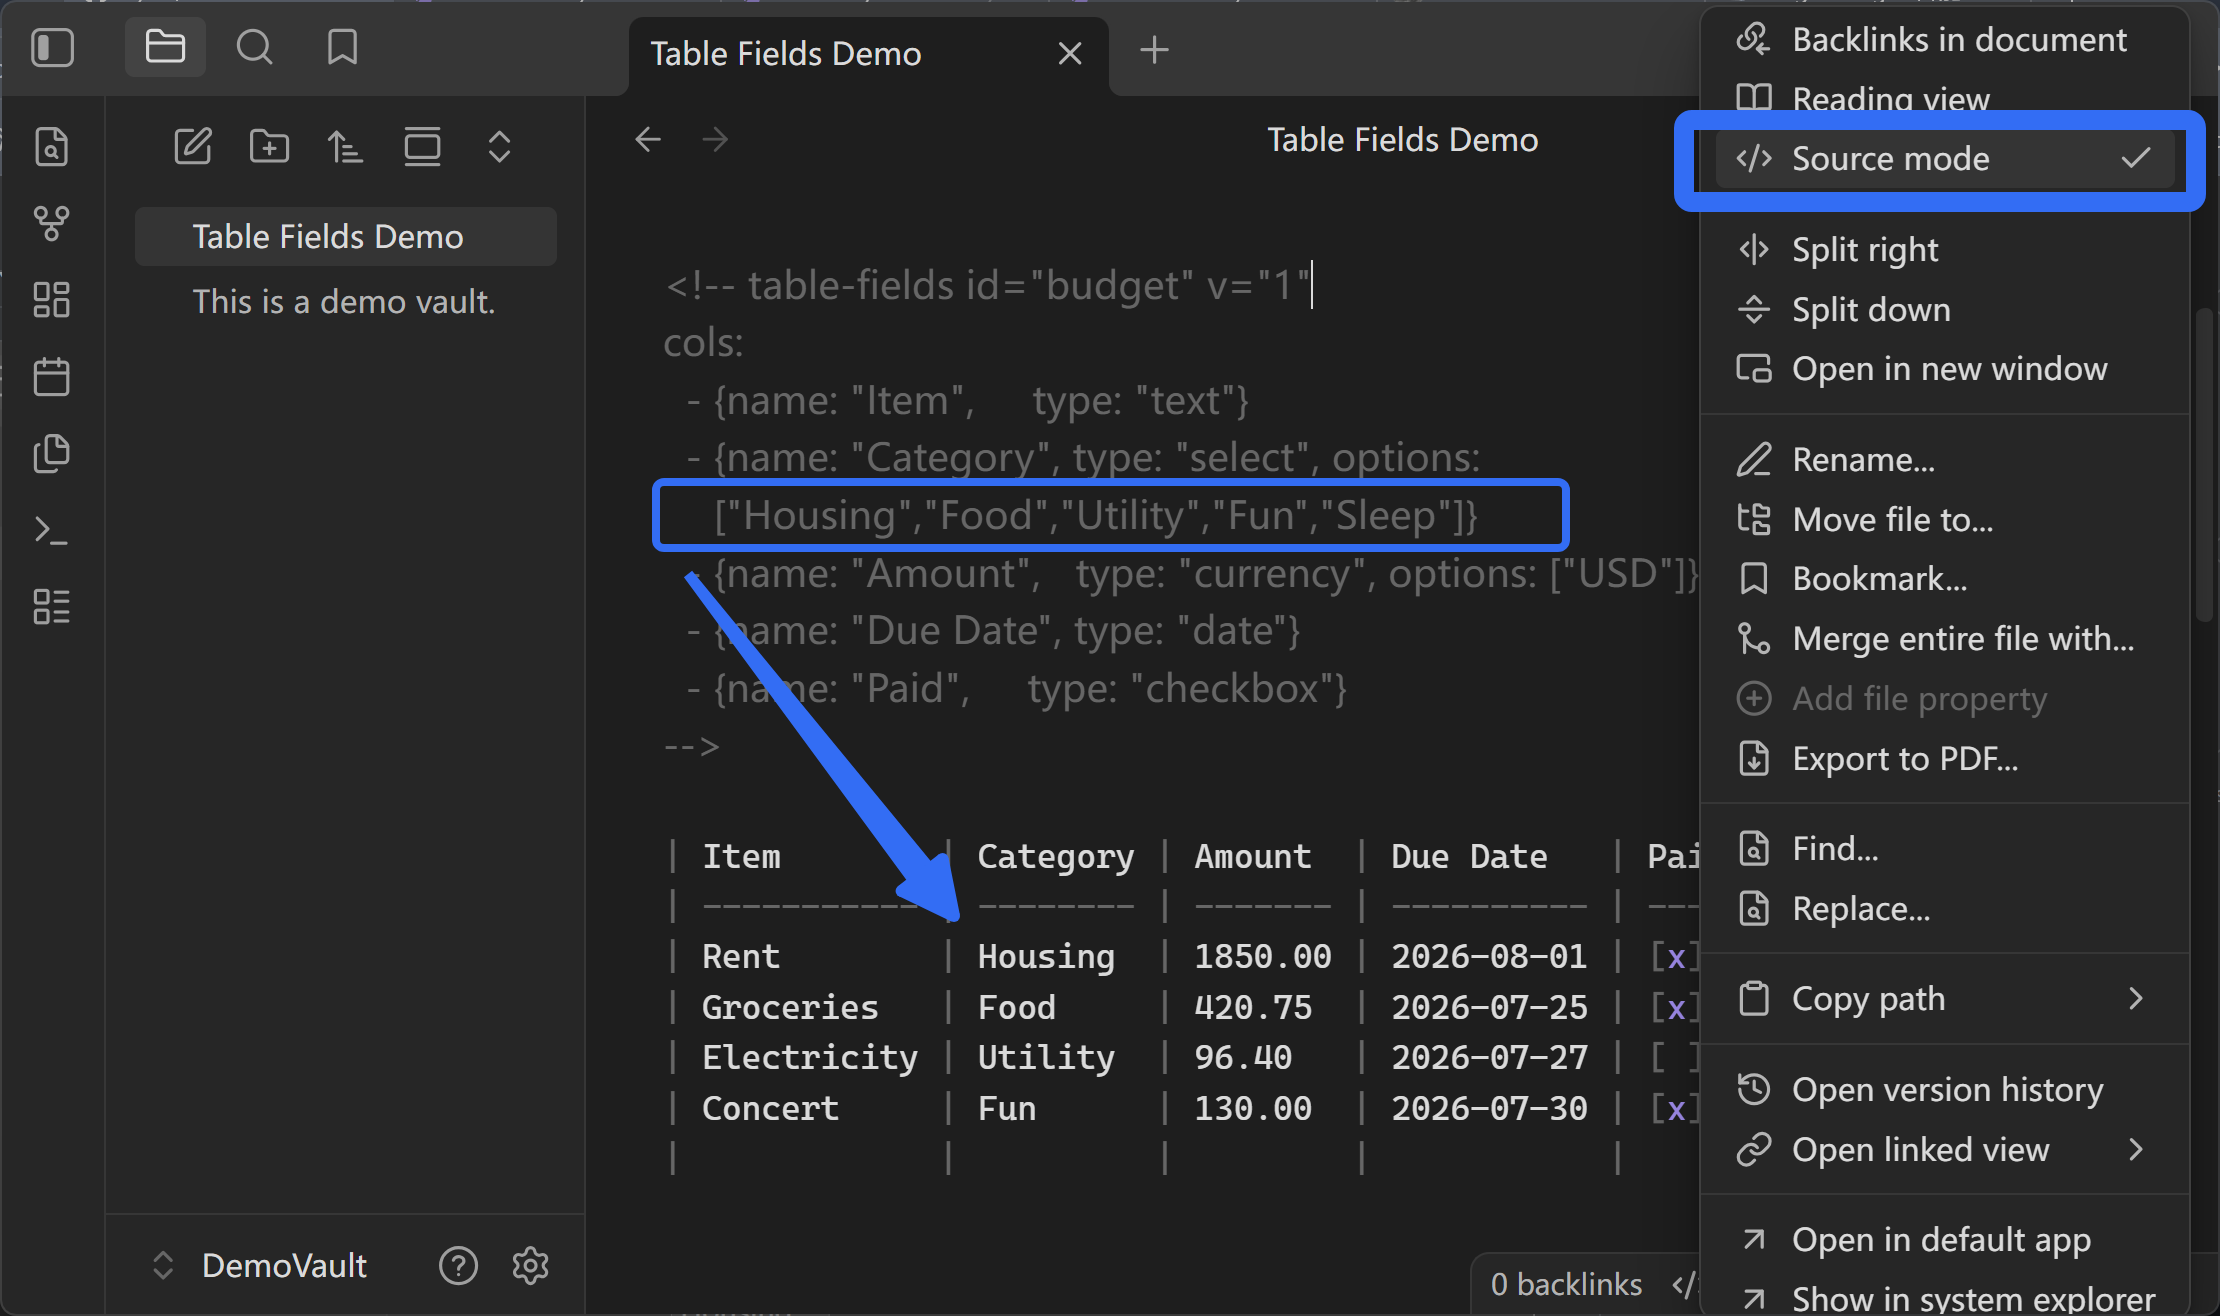Toggle Paid checkbox in Electricity row
This screenshot has height=1316, width=2220.
[x=1675, y=1058]
